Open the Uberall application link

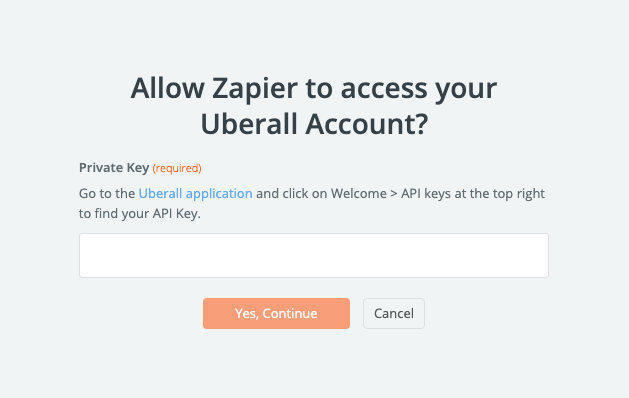click(195, 193)
